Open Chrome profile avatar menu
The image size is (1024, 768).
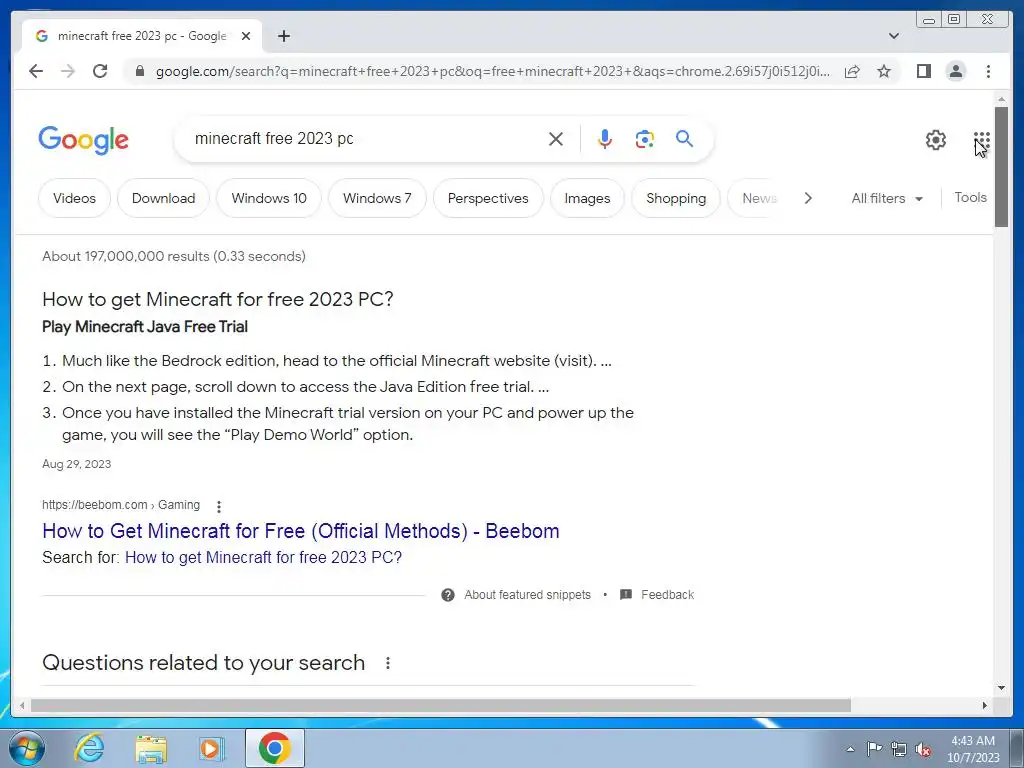coord(956,71)
